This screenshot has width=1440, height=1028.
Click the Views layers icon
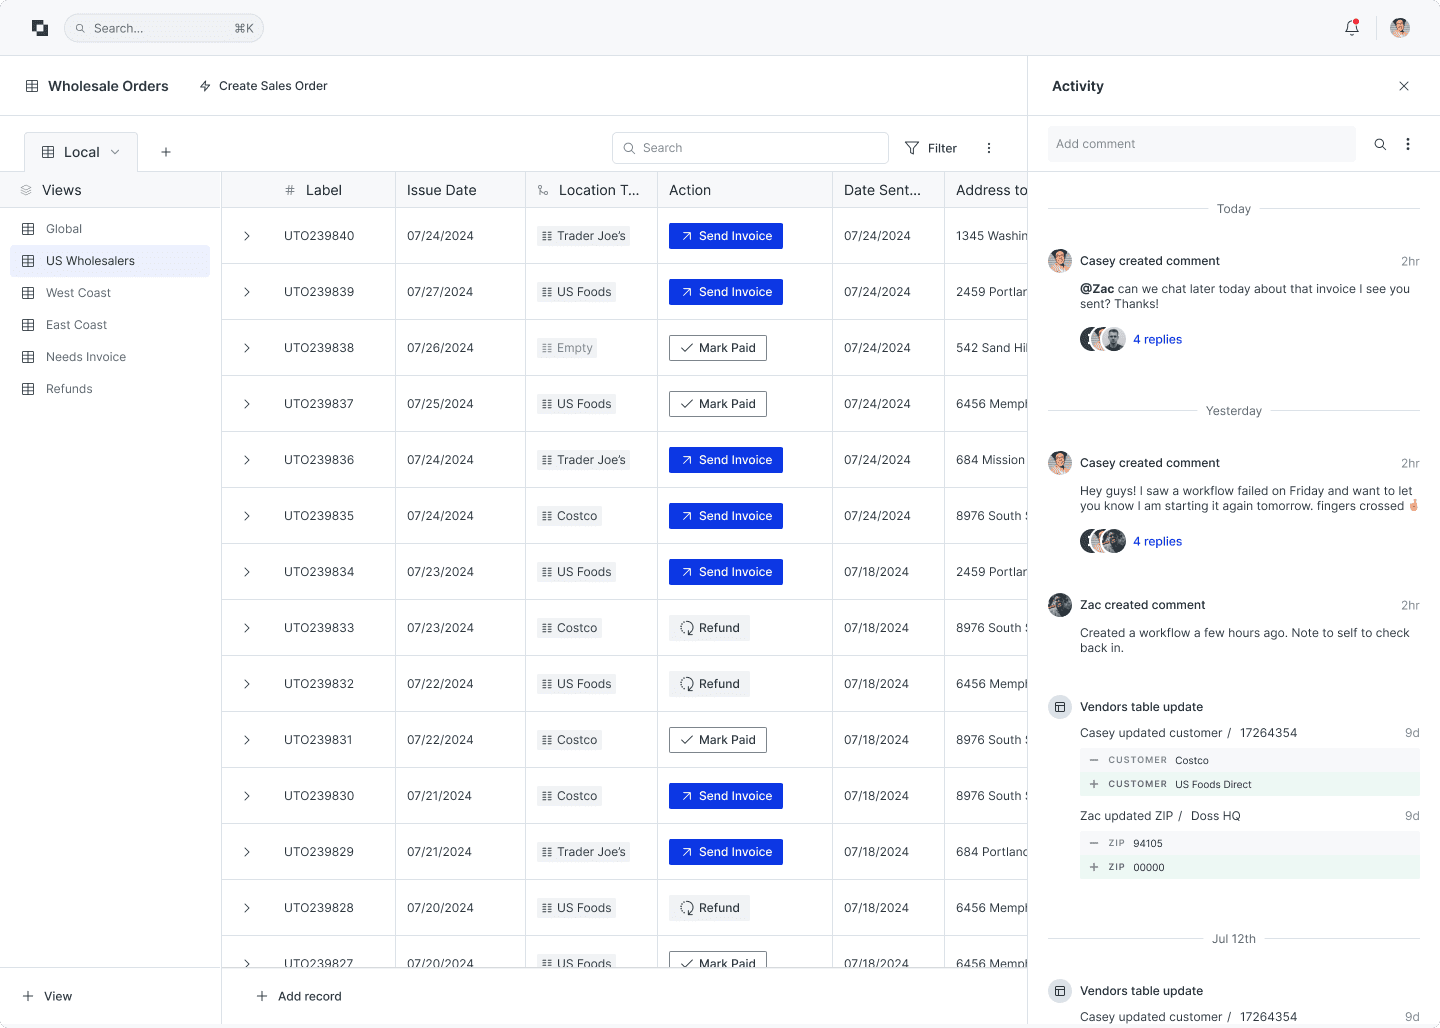pos(26,190)
